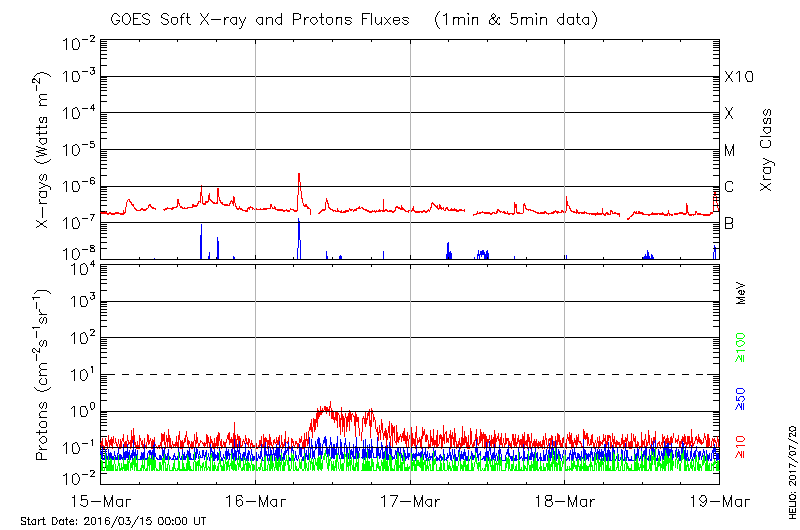Select the blue ≥50 MeV legend label
This screenshot has height=530, width=800.
click(x=741, y=398)
